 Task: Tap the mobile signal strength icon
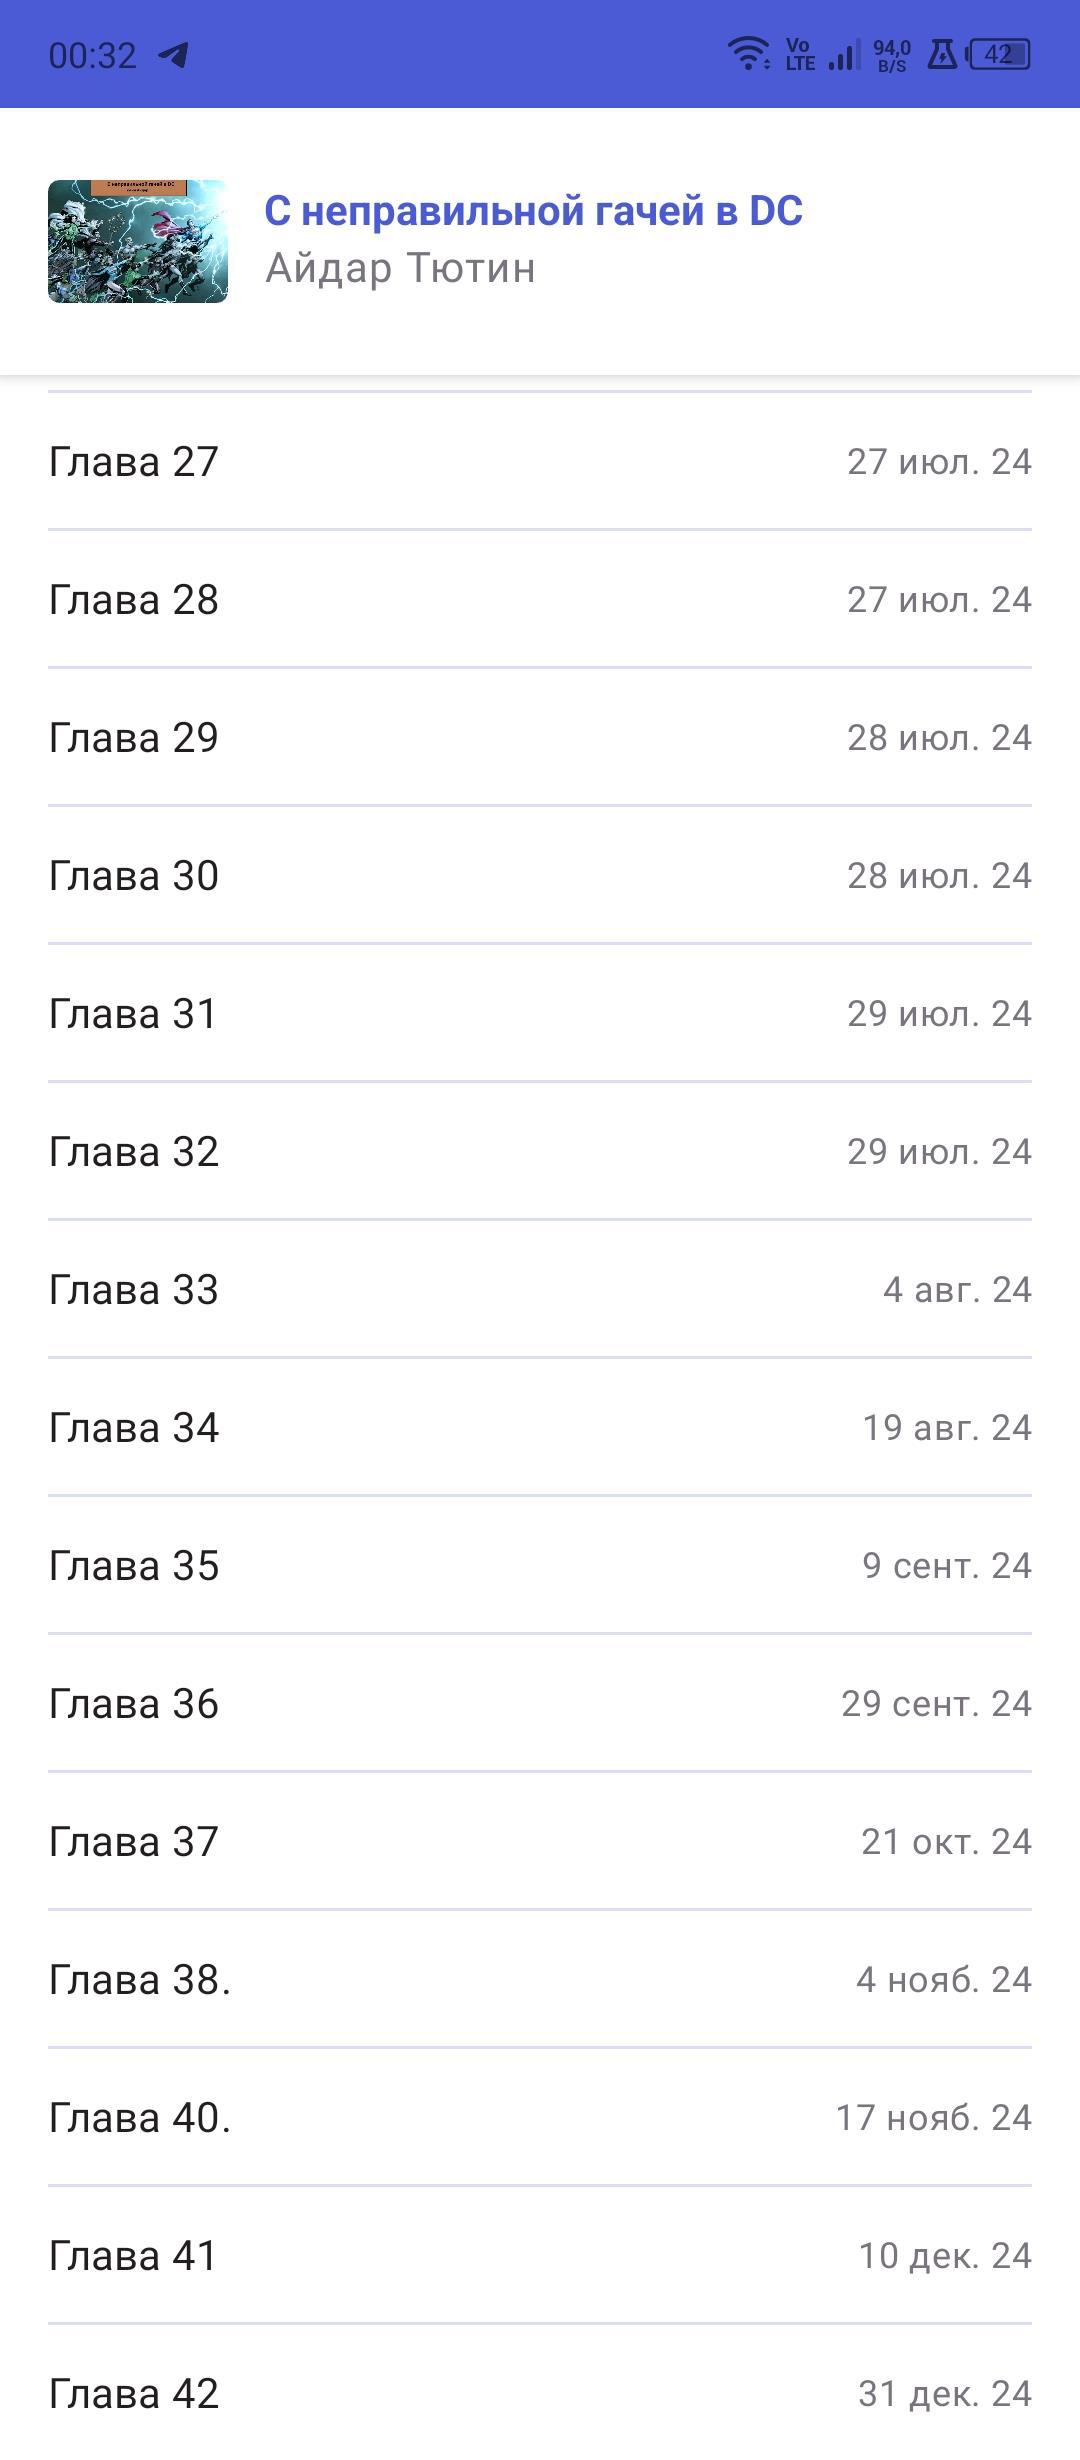tap(845, 55)
